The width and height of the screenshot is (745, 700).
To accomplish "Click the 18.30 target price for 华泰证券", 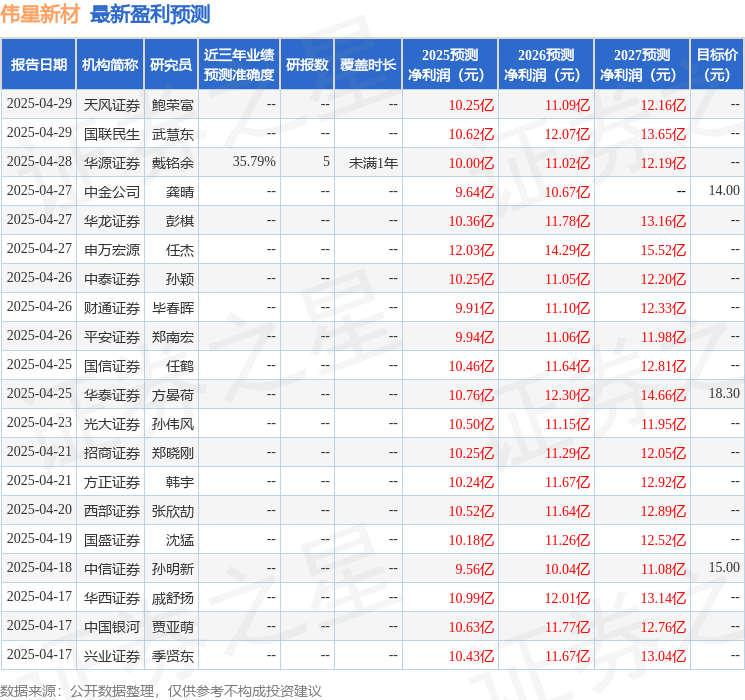I will point(724,393).
